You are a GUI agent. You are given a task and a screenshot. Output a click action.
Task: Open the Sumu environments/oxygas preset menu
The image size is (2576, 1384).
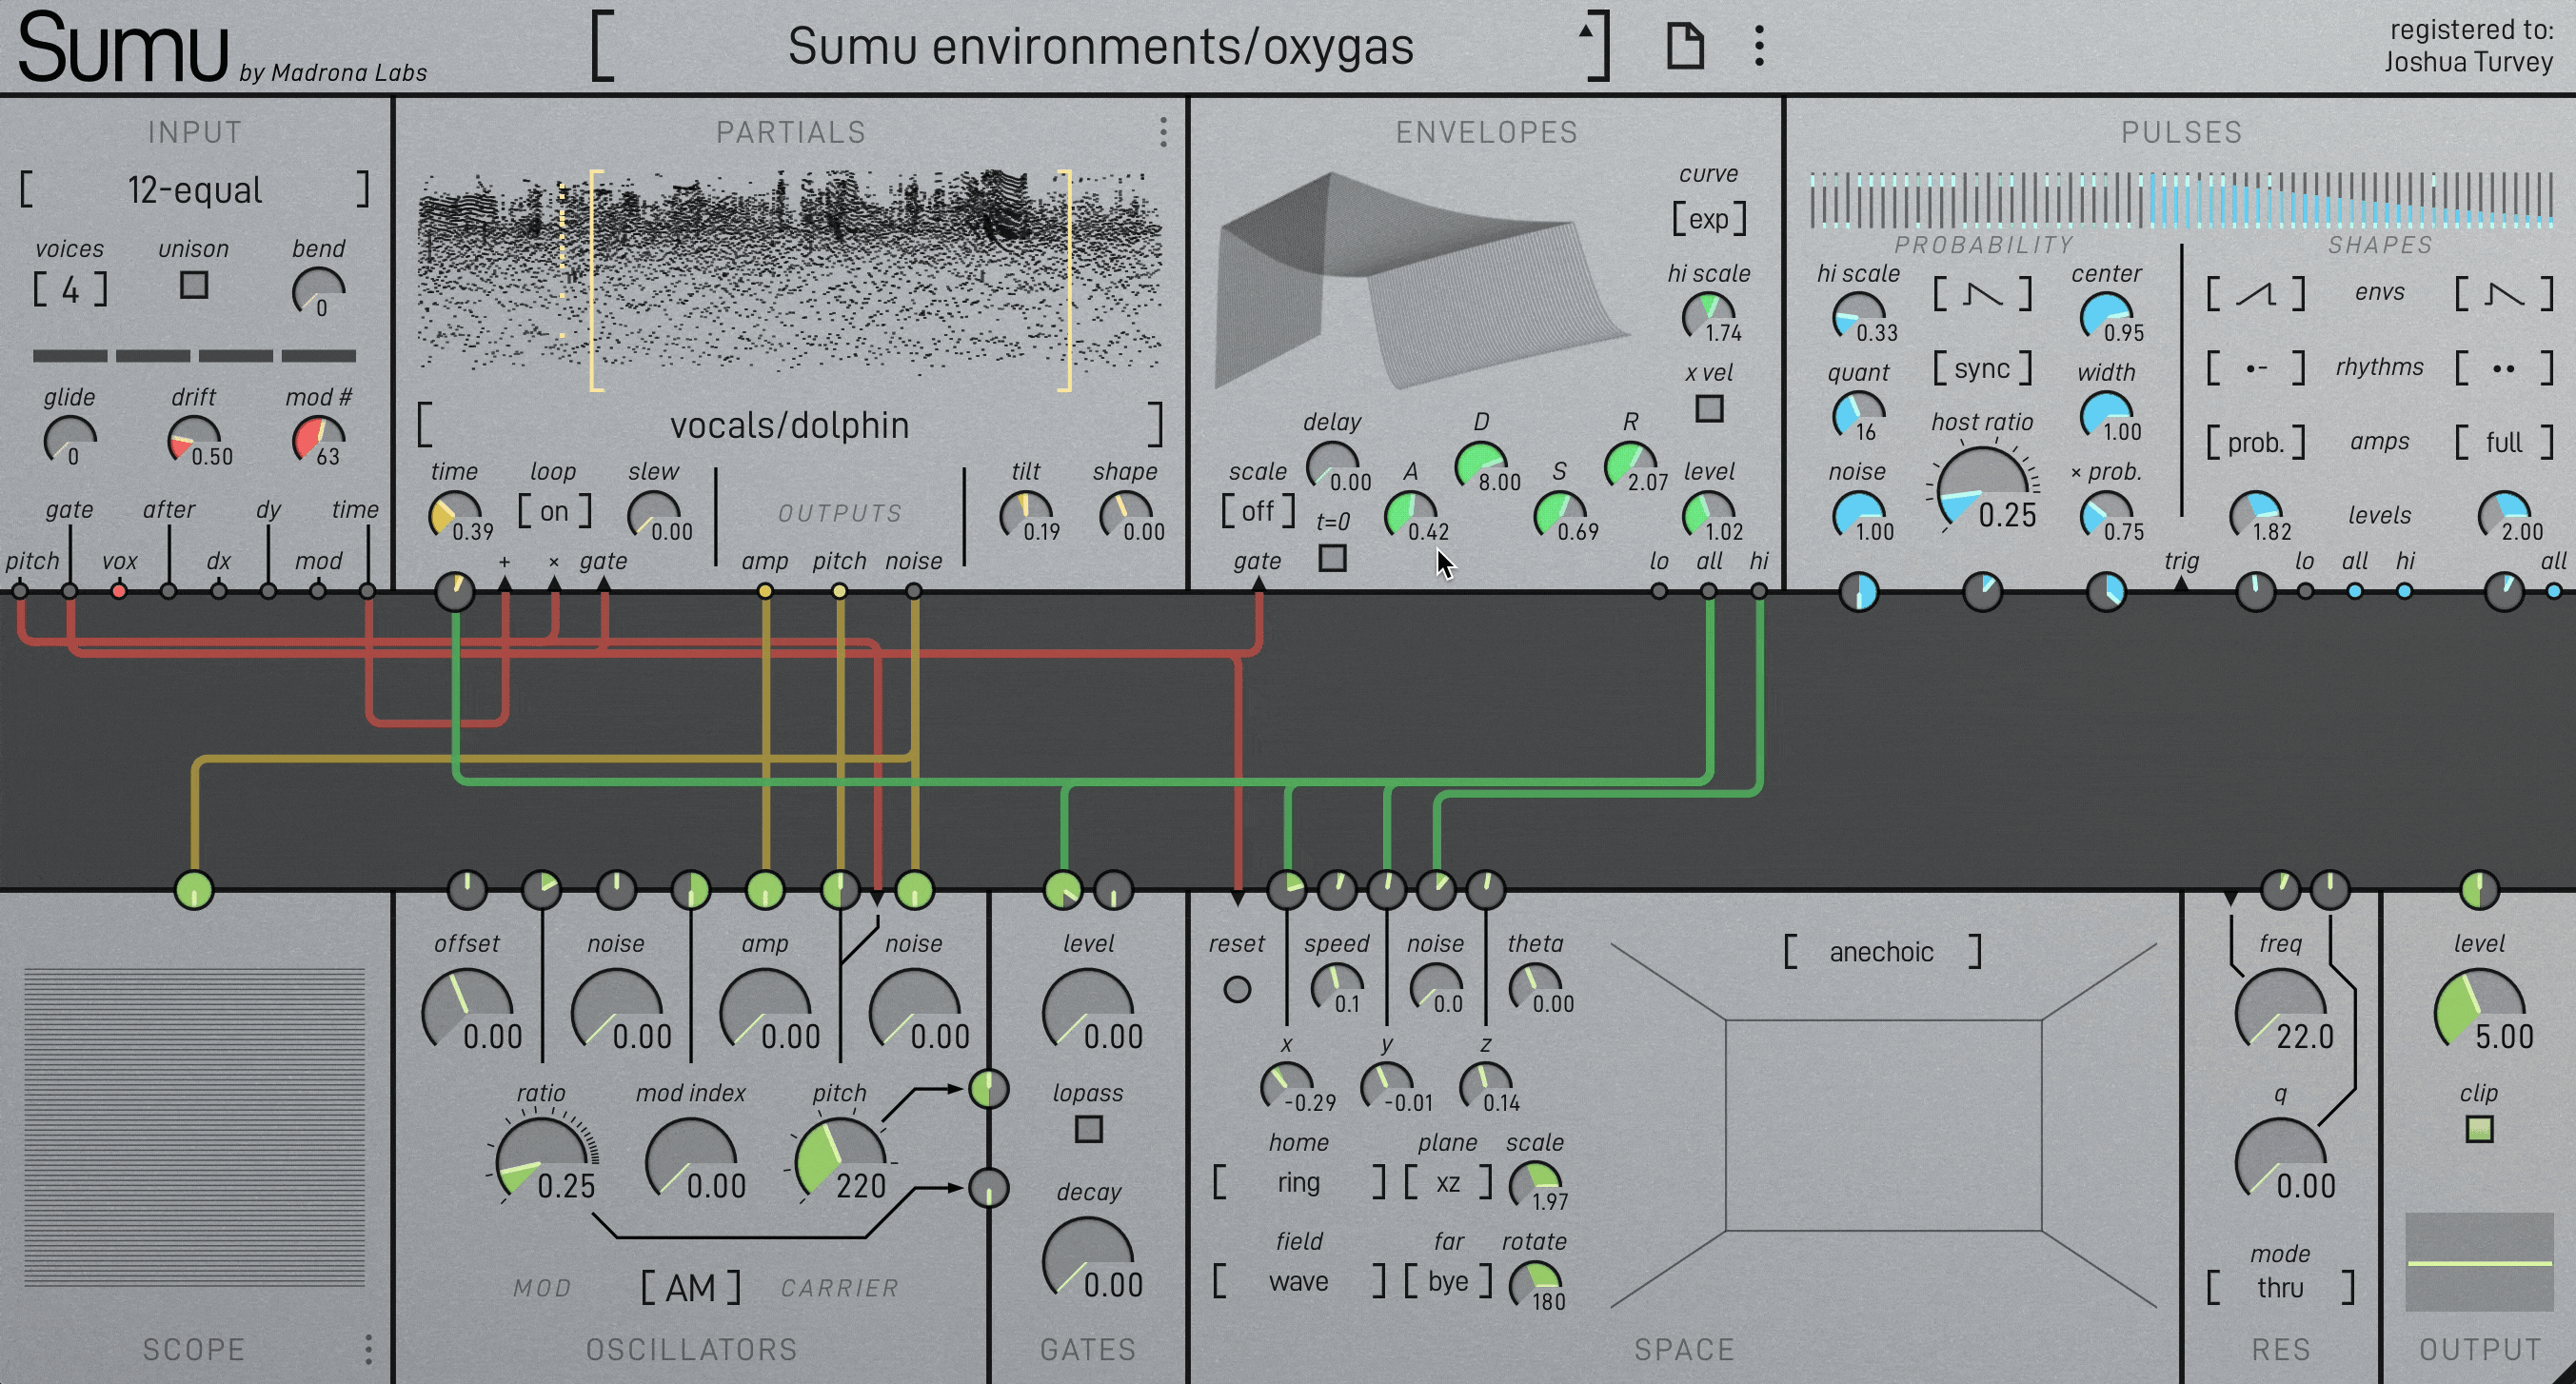1100,46
